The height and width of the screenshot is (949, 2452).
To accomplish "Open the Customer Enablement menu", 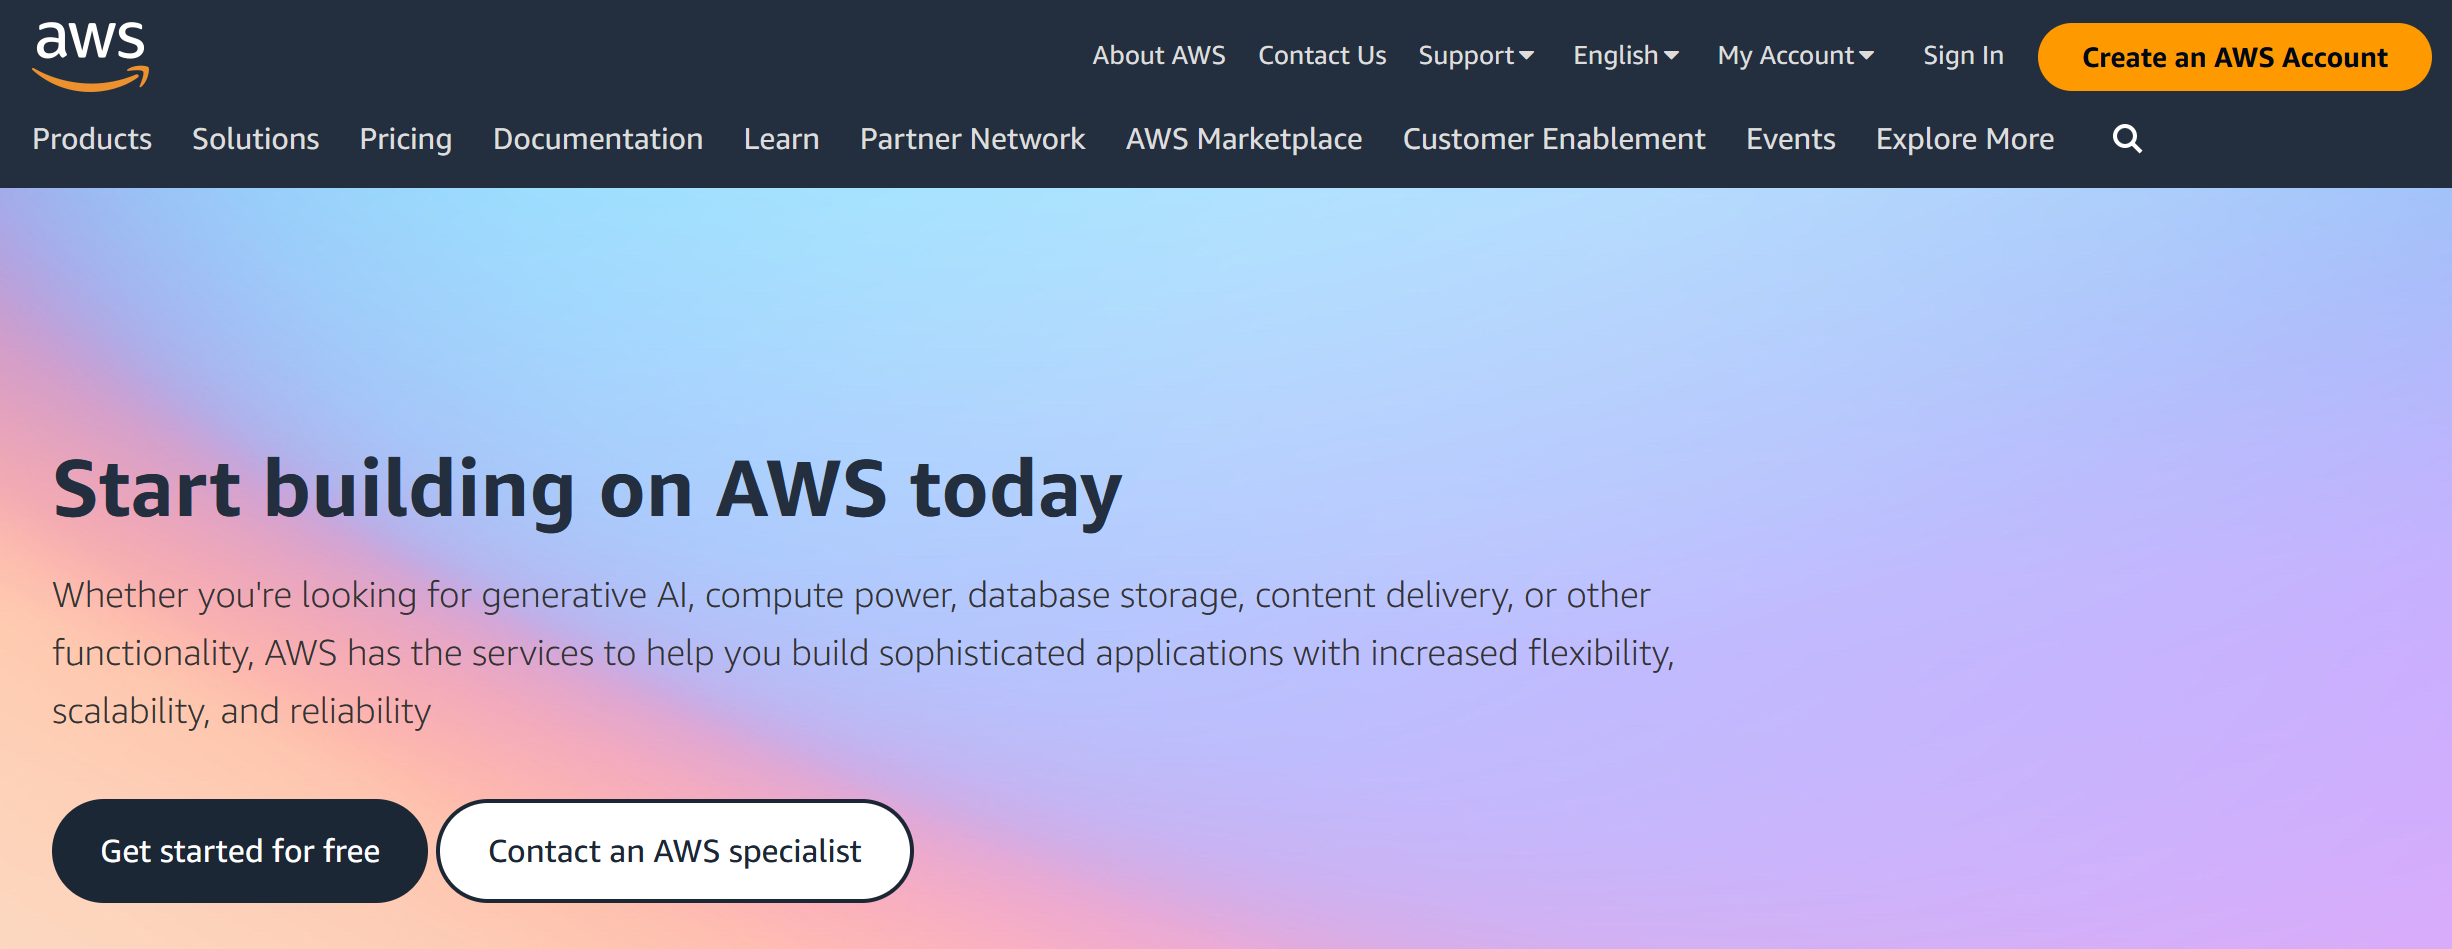I will pos(1553,139).
